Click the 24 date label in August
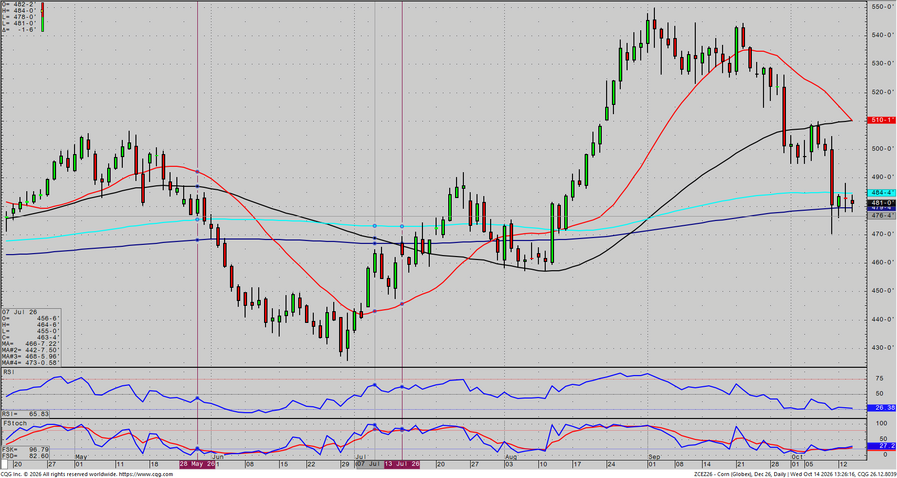This screenshot has width=897, height=478. [613, 462]
